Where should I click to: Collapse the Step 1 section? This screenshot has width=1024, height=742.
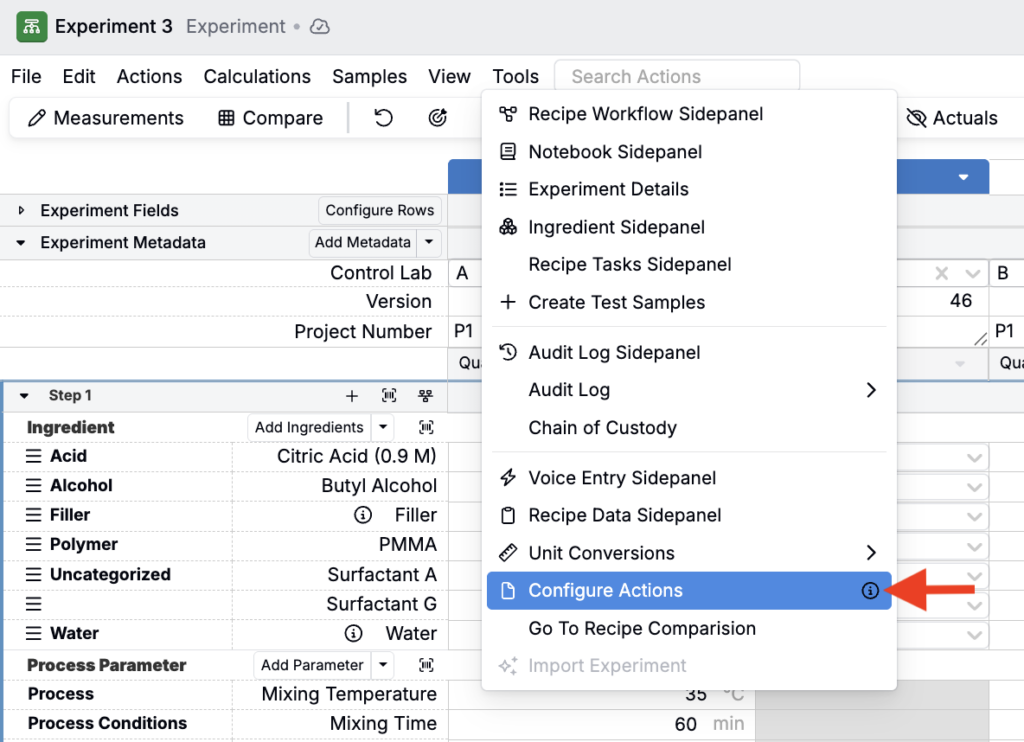(x=24, y=396)
